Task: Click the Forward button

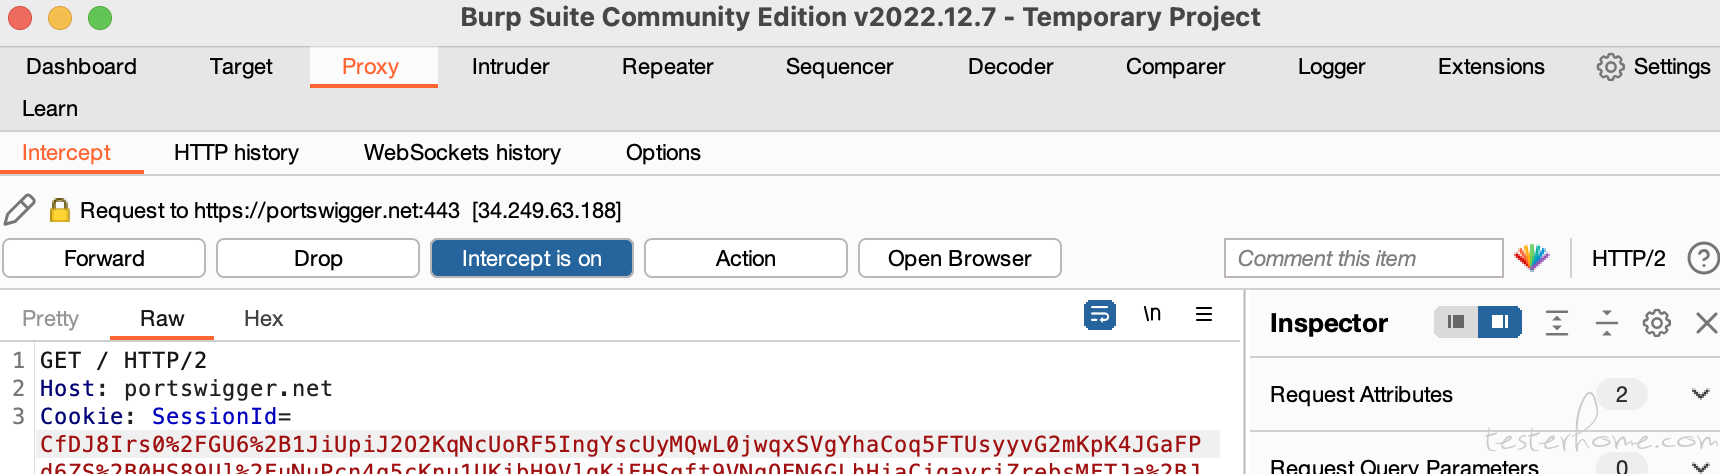Action: pos(104,258)
